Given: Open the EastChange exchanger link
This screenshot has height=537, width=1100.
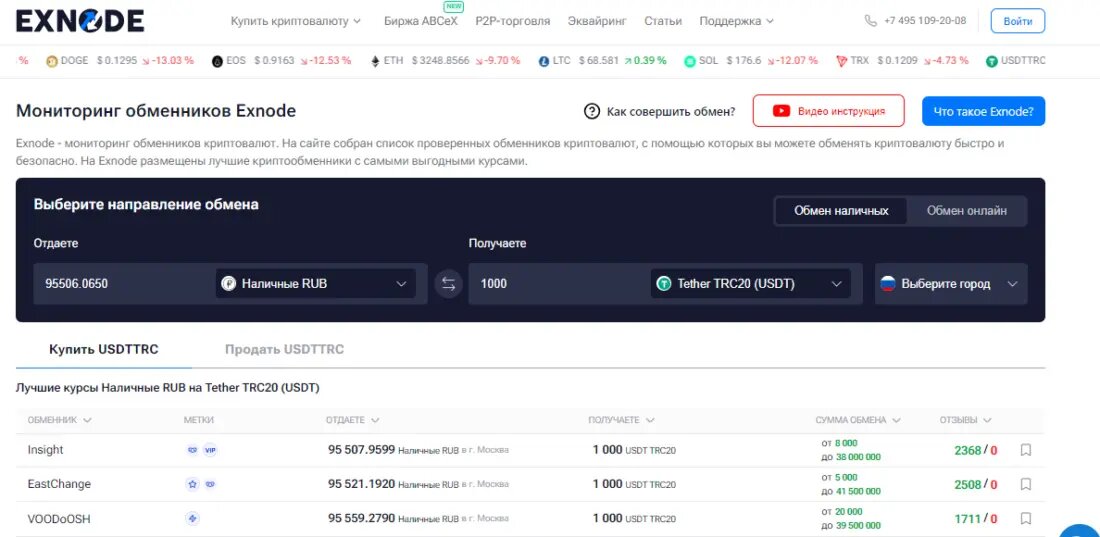Looking at the screenshot, I should coord(59,484).
